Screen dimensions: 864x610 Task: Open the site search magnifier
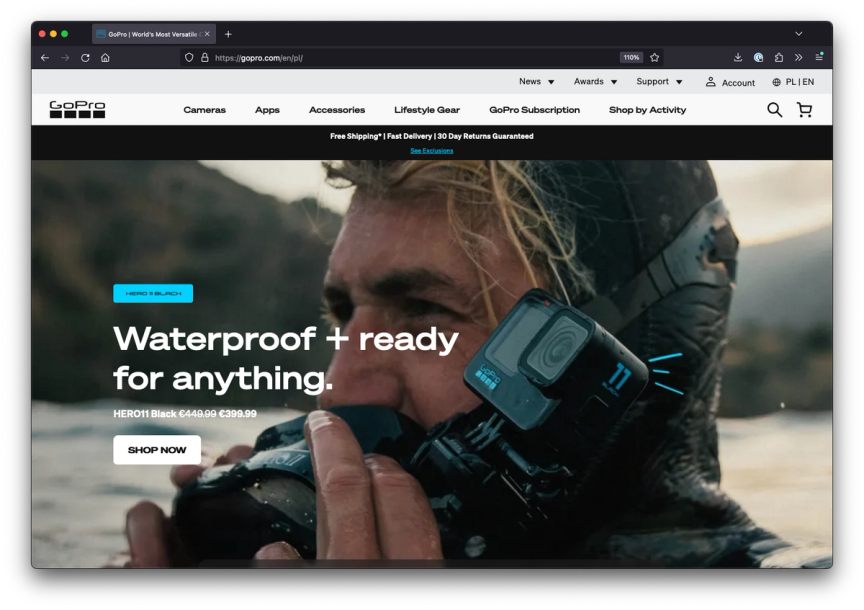[x=775, y=110]
